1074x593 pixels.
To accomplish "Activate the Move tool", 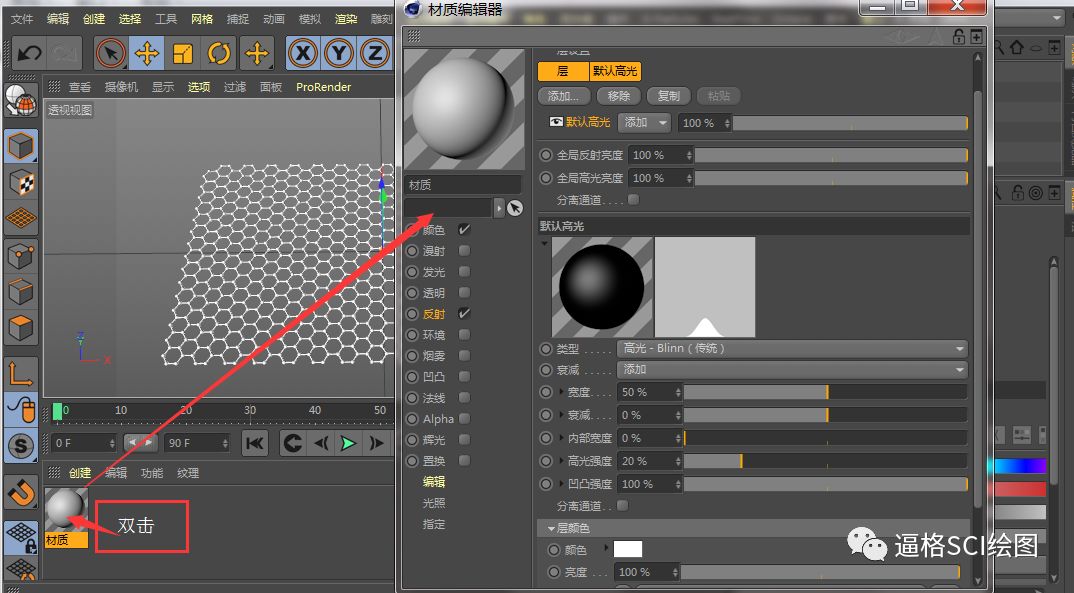I will click(x=147, y=53).
